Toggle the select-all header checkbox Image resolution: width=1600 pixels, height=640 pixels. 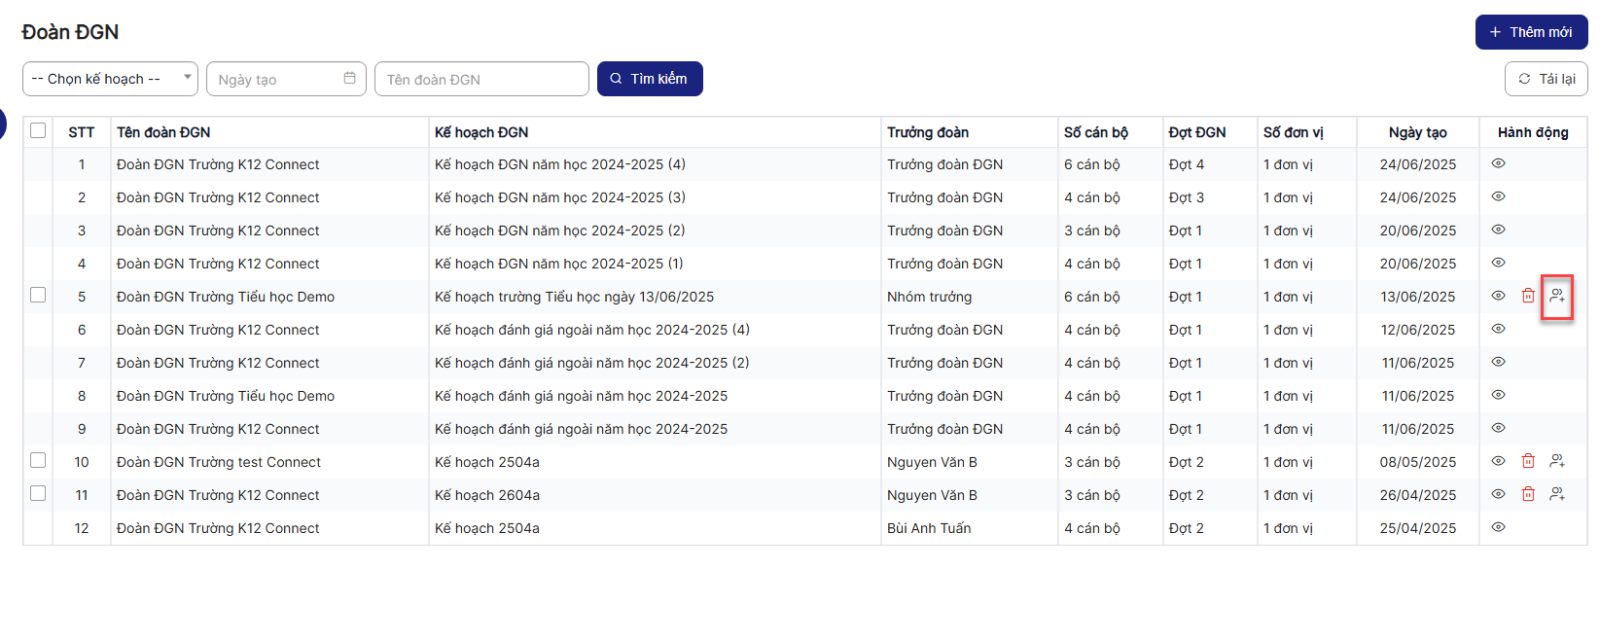[38, 131]
